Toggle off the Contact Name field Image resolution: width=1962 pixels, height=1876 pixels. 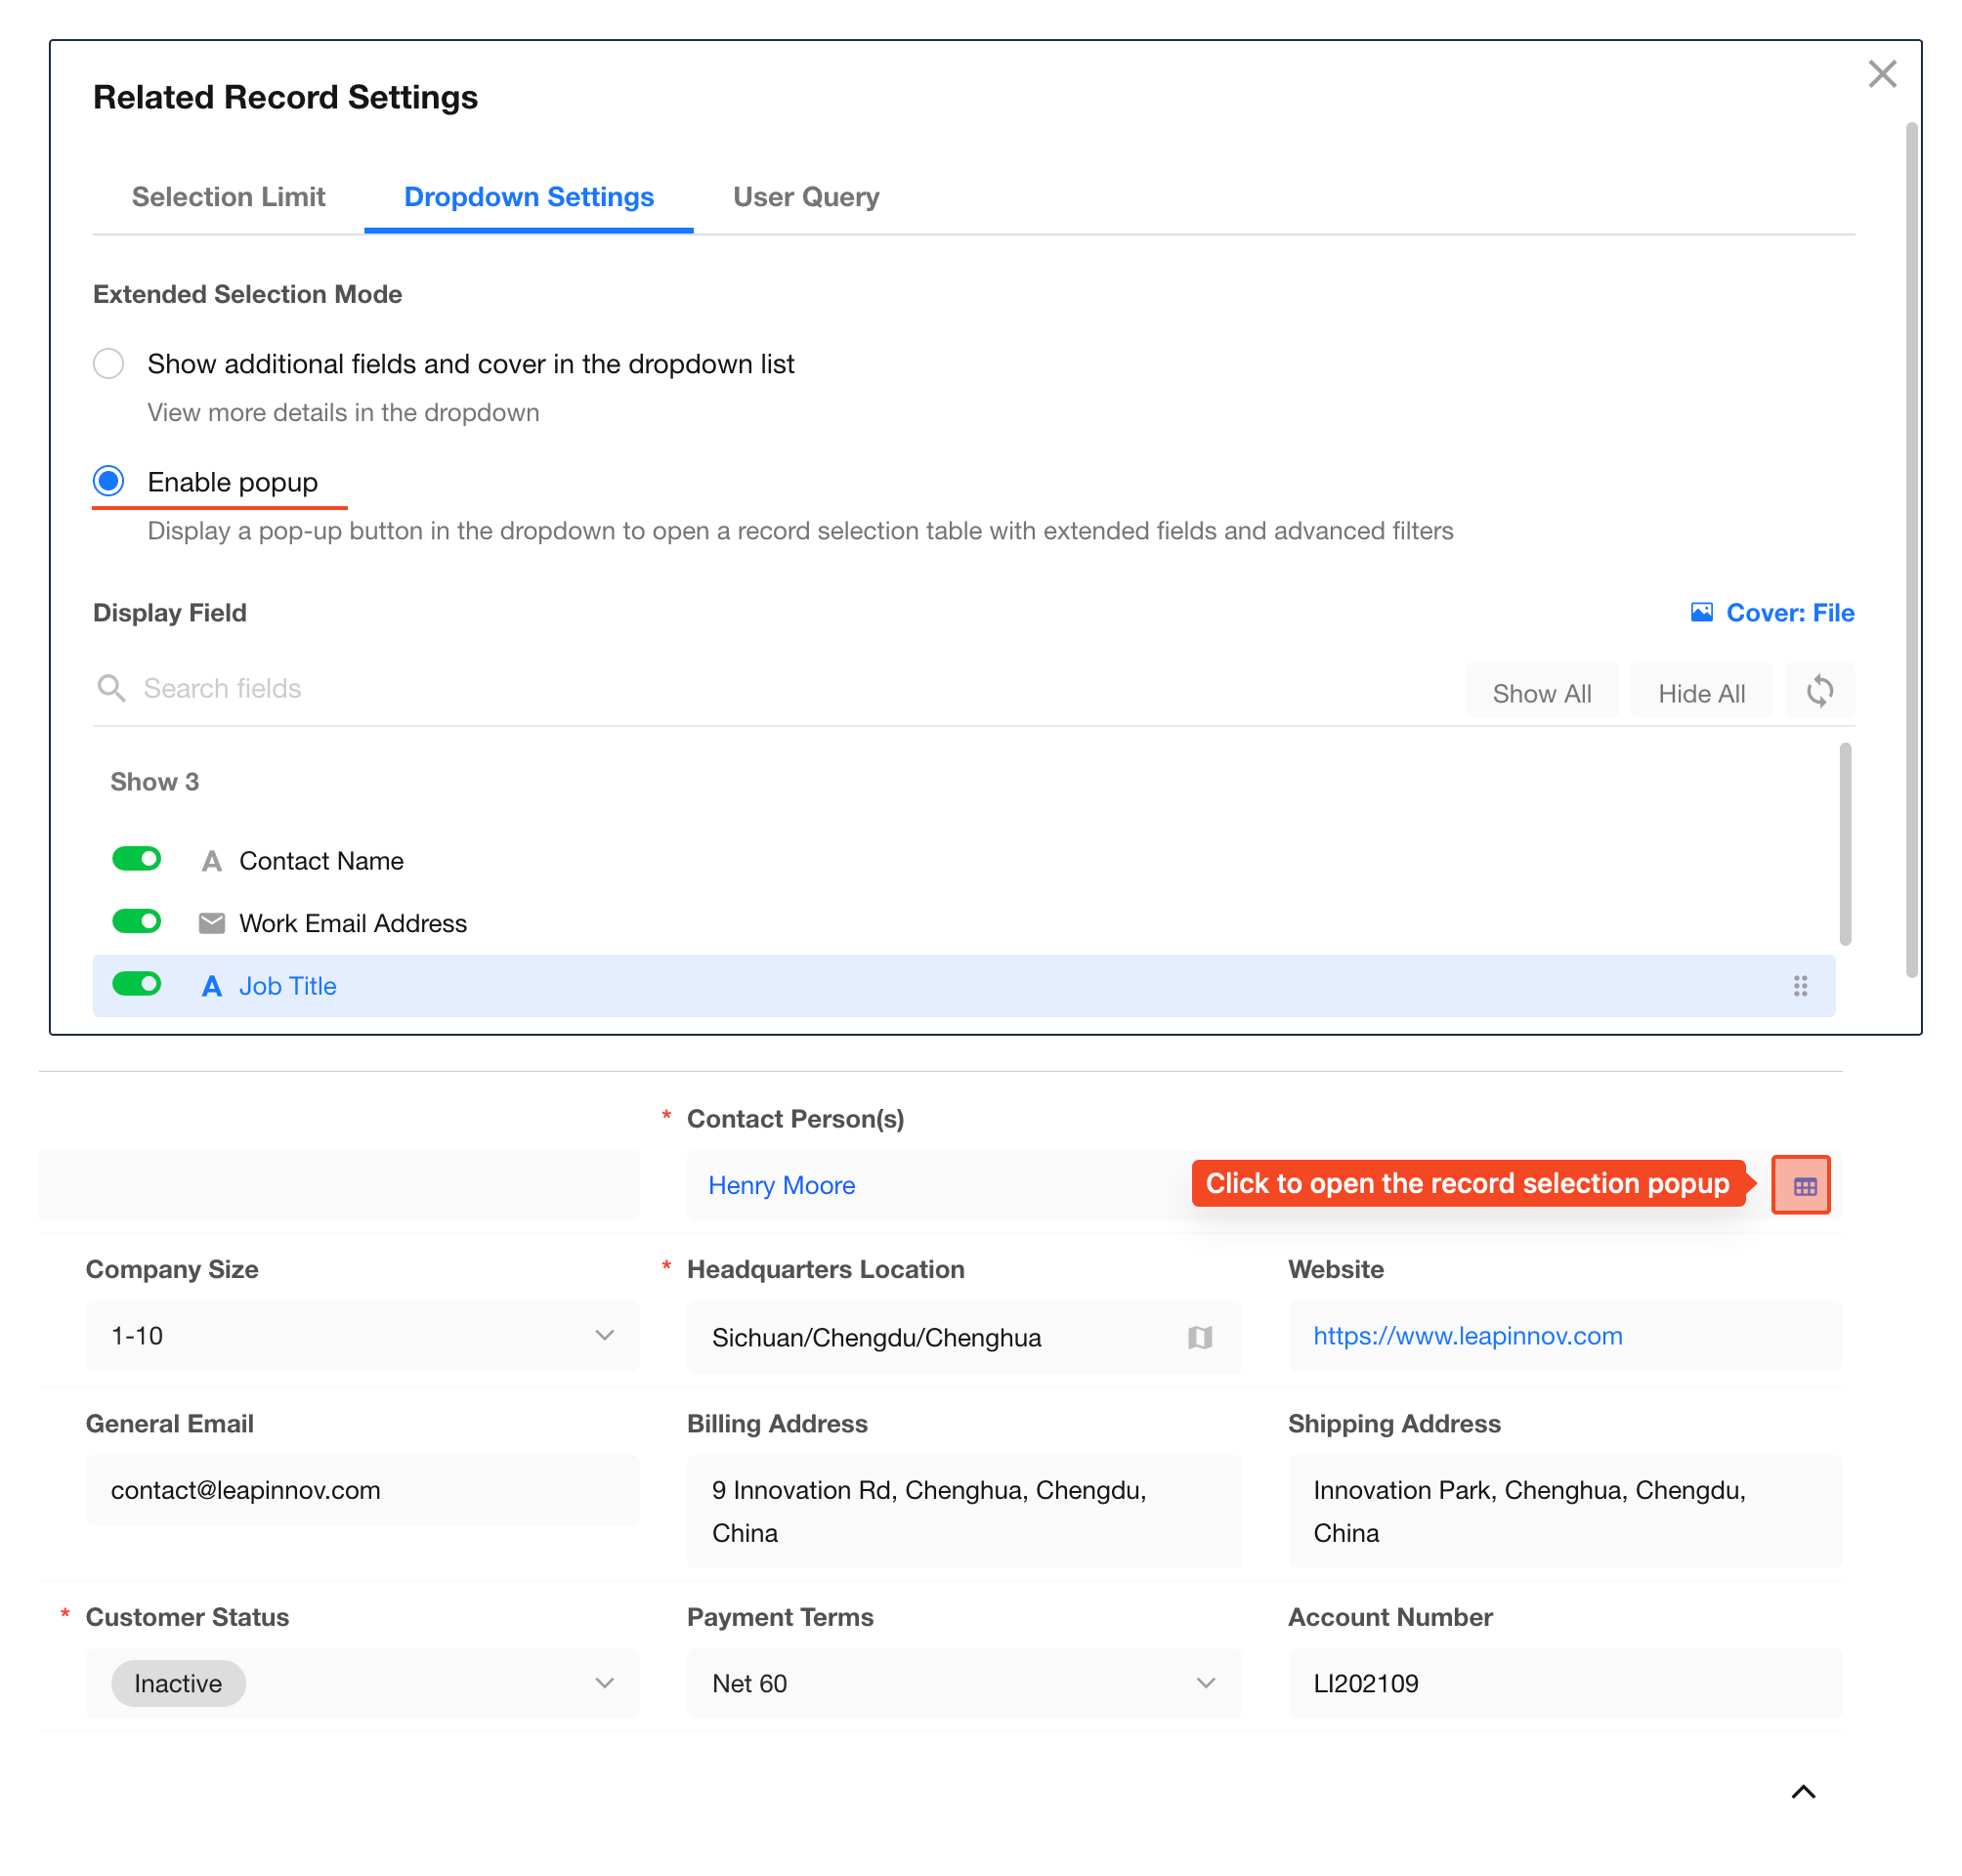coord(137,859)
